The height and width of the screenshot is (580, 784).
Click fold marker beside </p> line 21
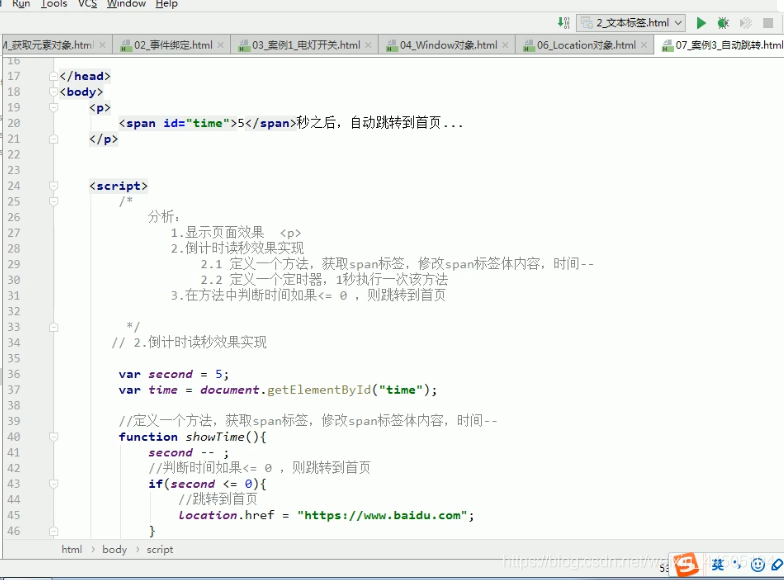pyautogui.click(x=54, y=139)
